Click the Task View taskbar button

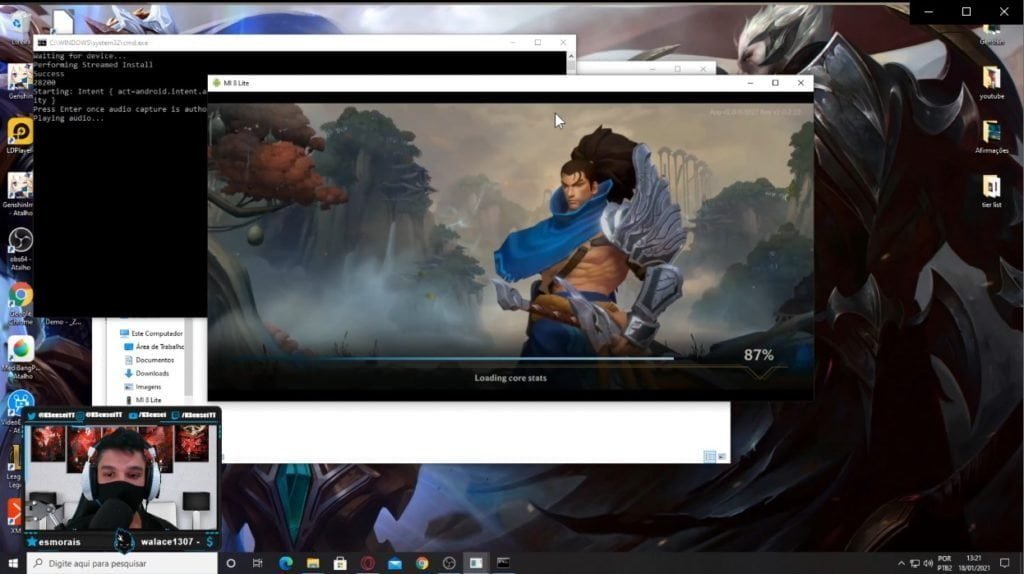click(x=258, y=563)
